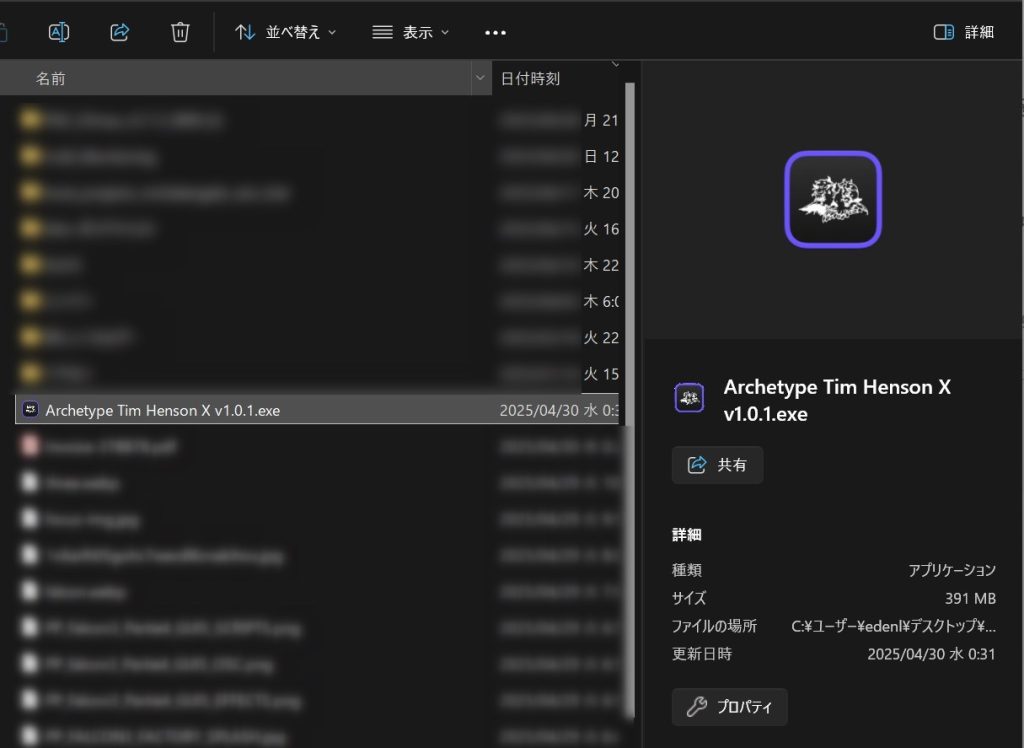Click the exe file's small icon in the list

coord(30,410)
